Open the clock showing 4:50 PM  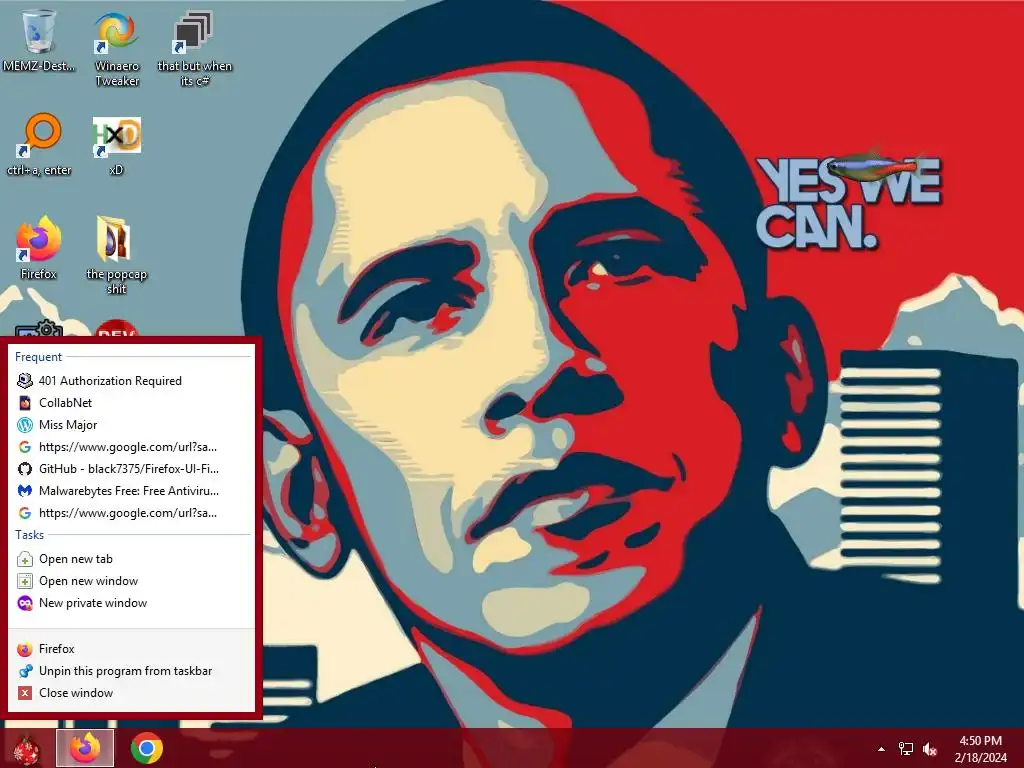coord(980,749)
